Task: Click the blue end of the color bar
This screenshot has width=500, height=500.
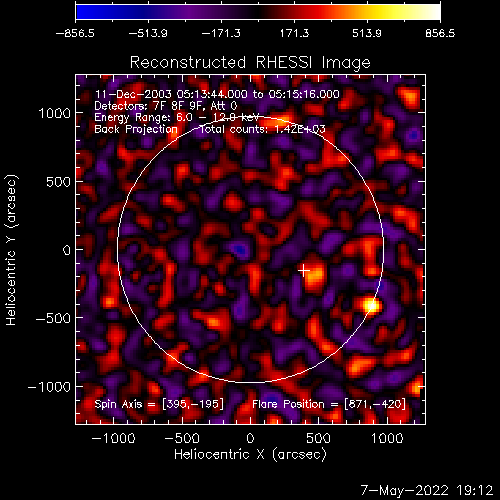Action: (x=83, y=12)
